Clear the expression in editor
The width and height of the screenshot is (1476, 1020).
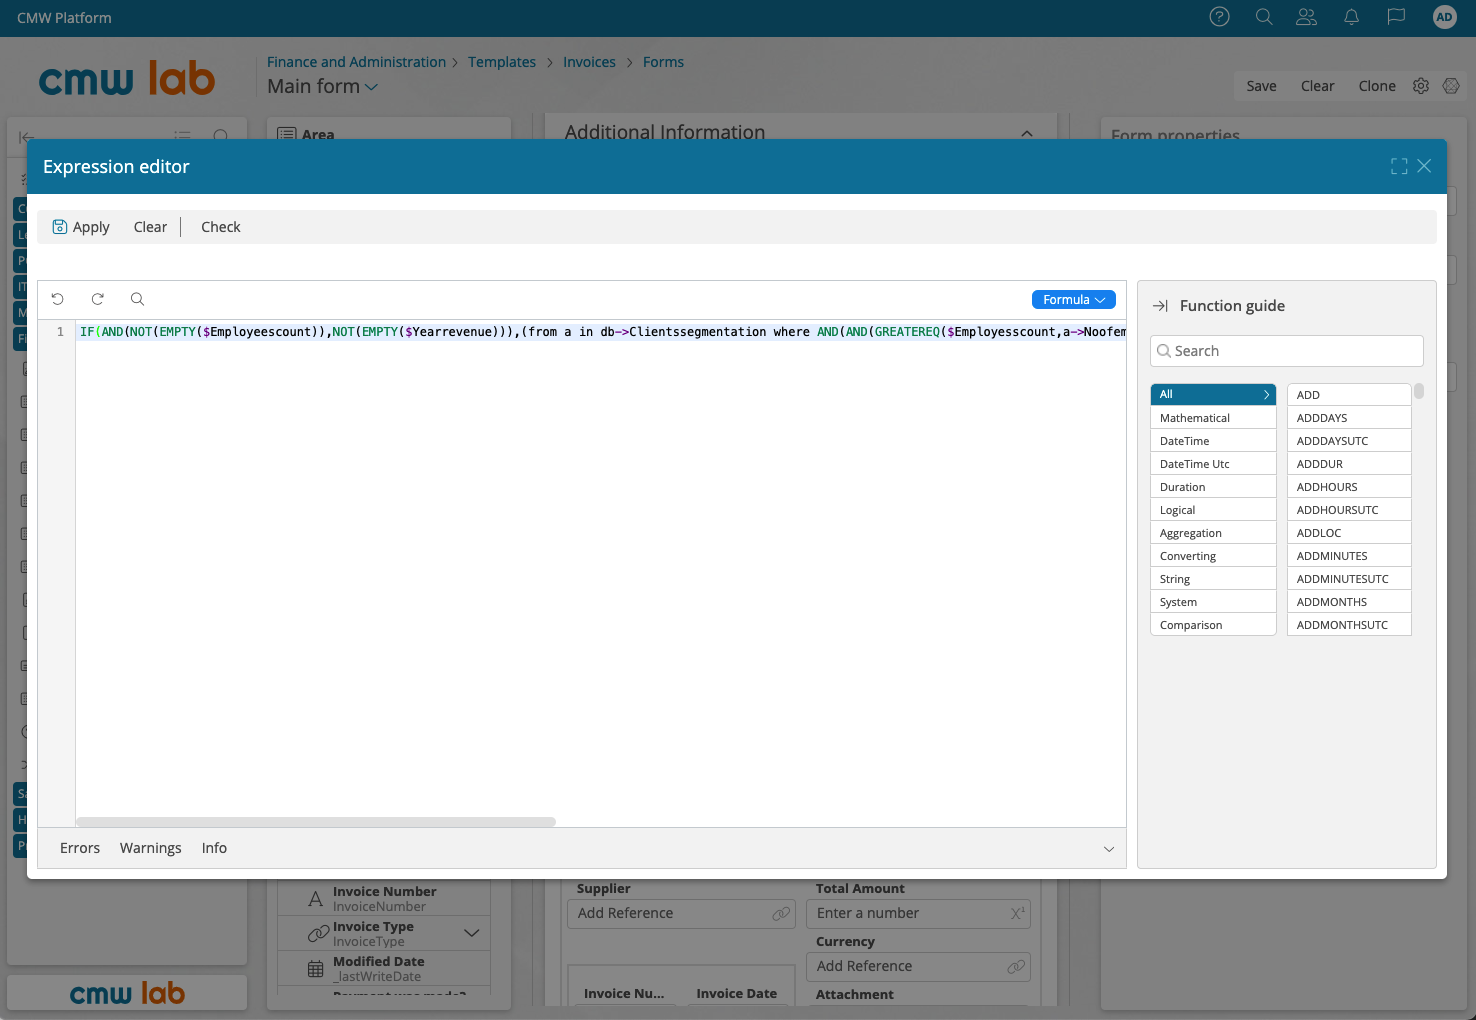(150, 227)
